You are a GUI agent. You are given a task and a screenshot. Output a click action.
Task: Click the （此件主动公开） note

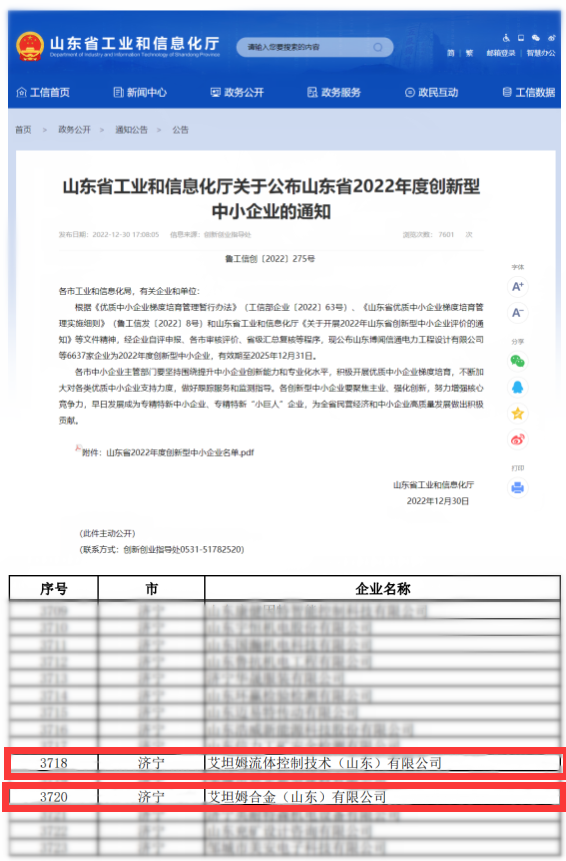pyautogui.click(x=108, y=533)
